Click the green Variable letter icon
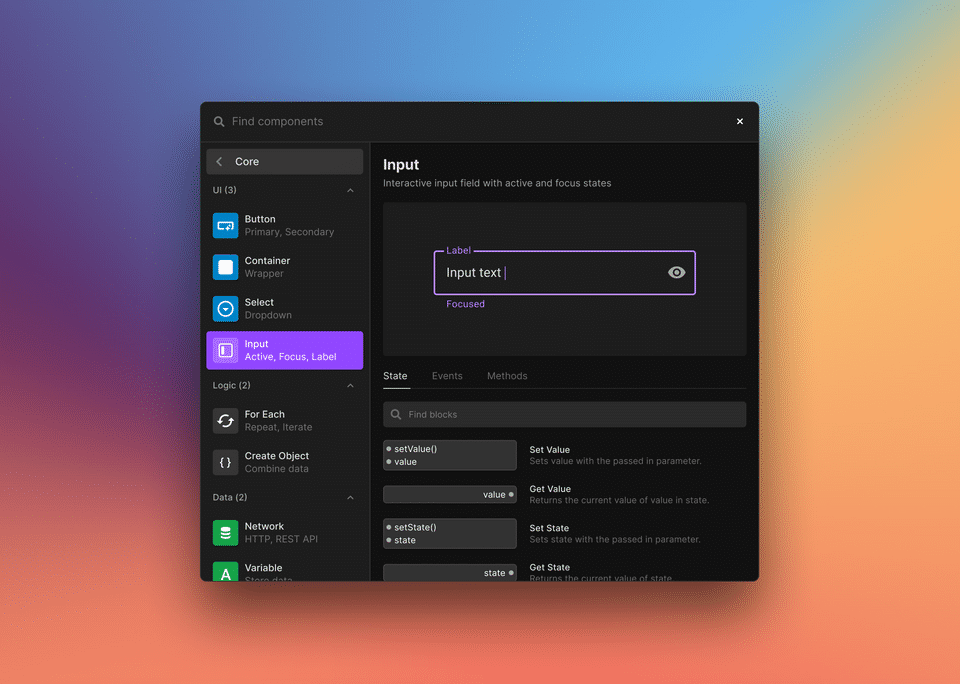Image resolution: width=960 pixels, height=684 pixels. (x=225, y=571)
